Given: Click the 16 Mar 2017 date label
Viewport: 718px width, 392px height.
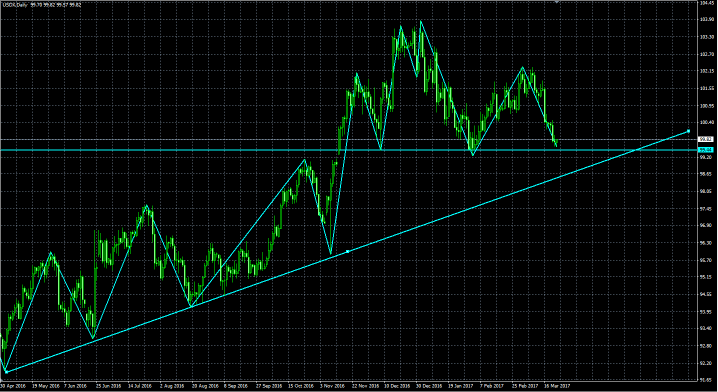Looking at the screenshot, I should tap(556, 386).
